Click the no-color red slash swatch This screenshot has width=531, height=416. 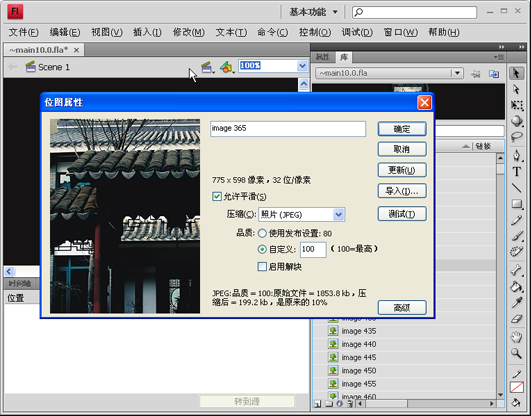516,387
